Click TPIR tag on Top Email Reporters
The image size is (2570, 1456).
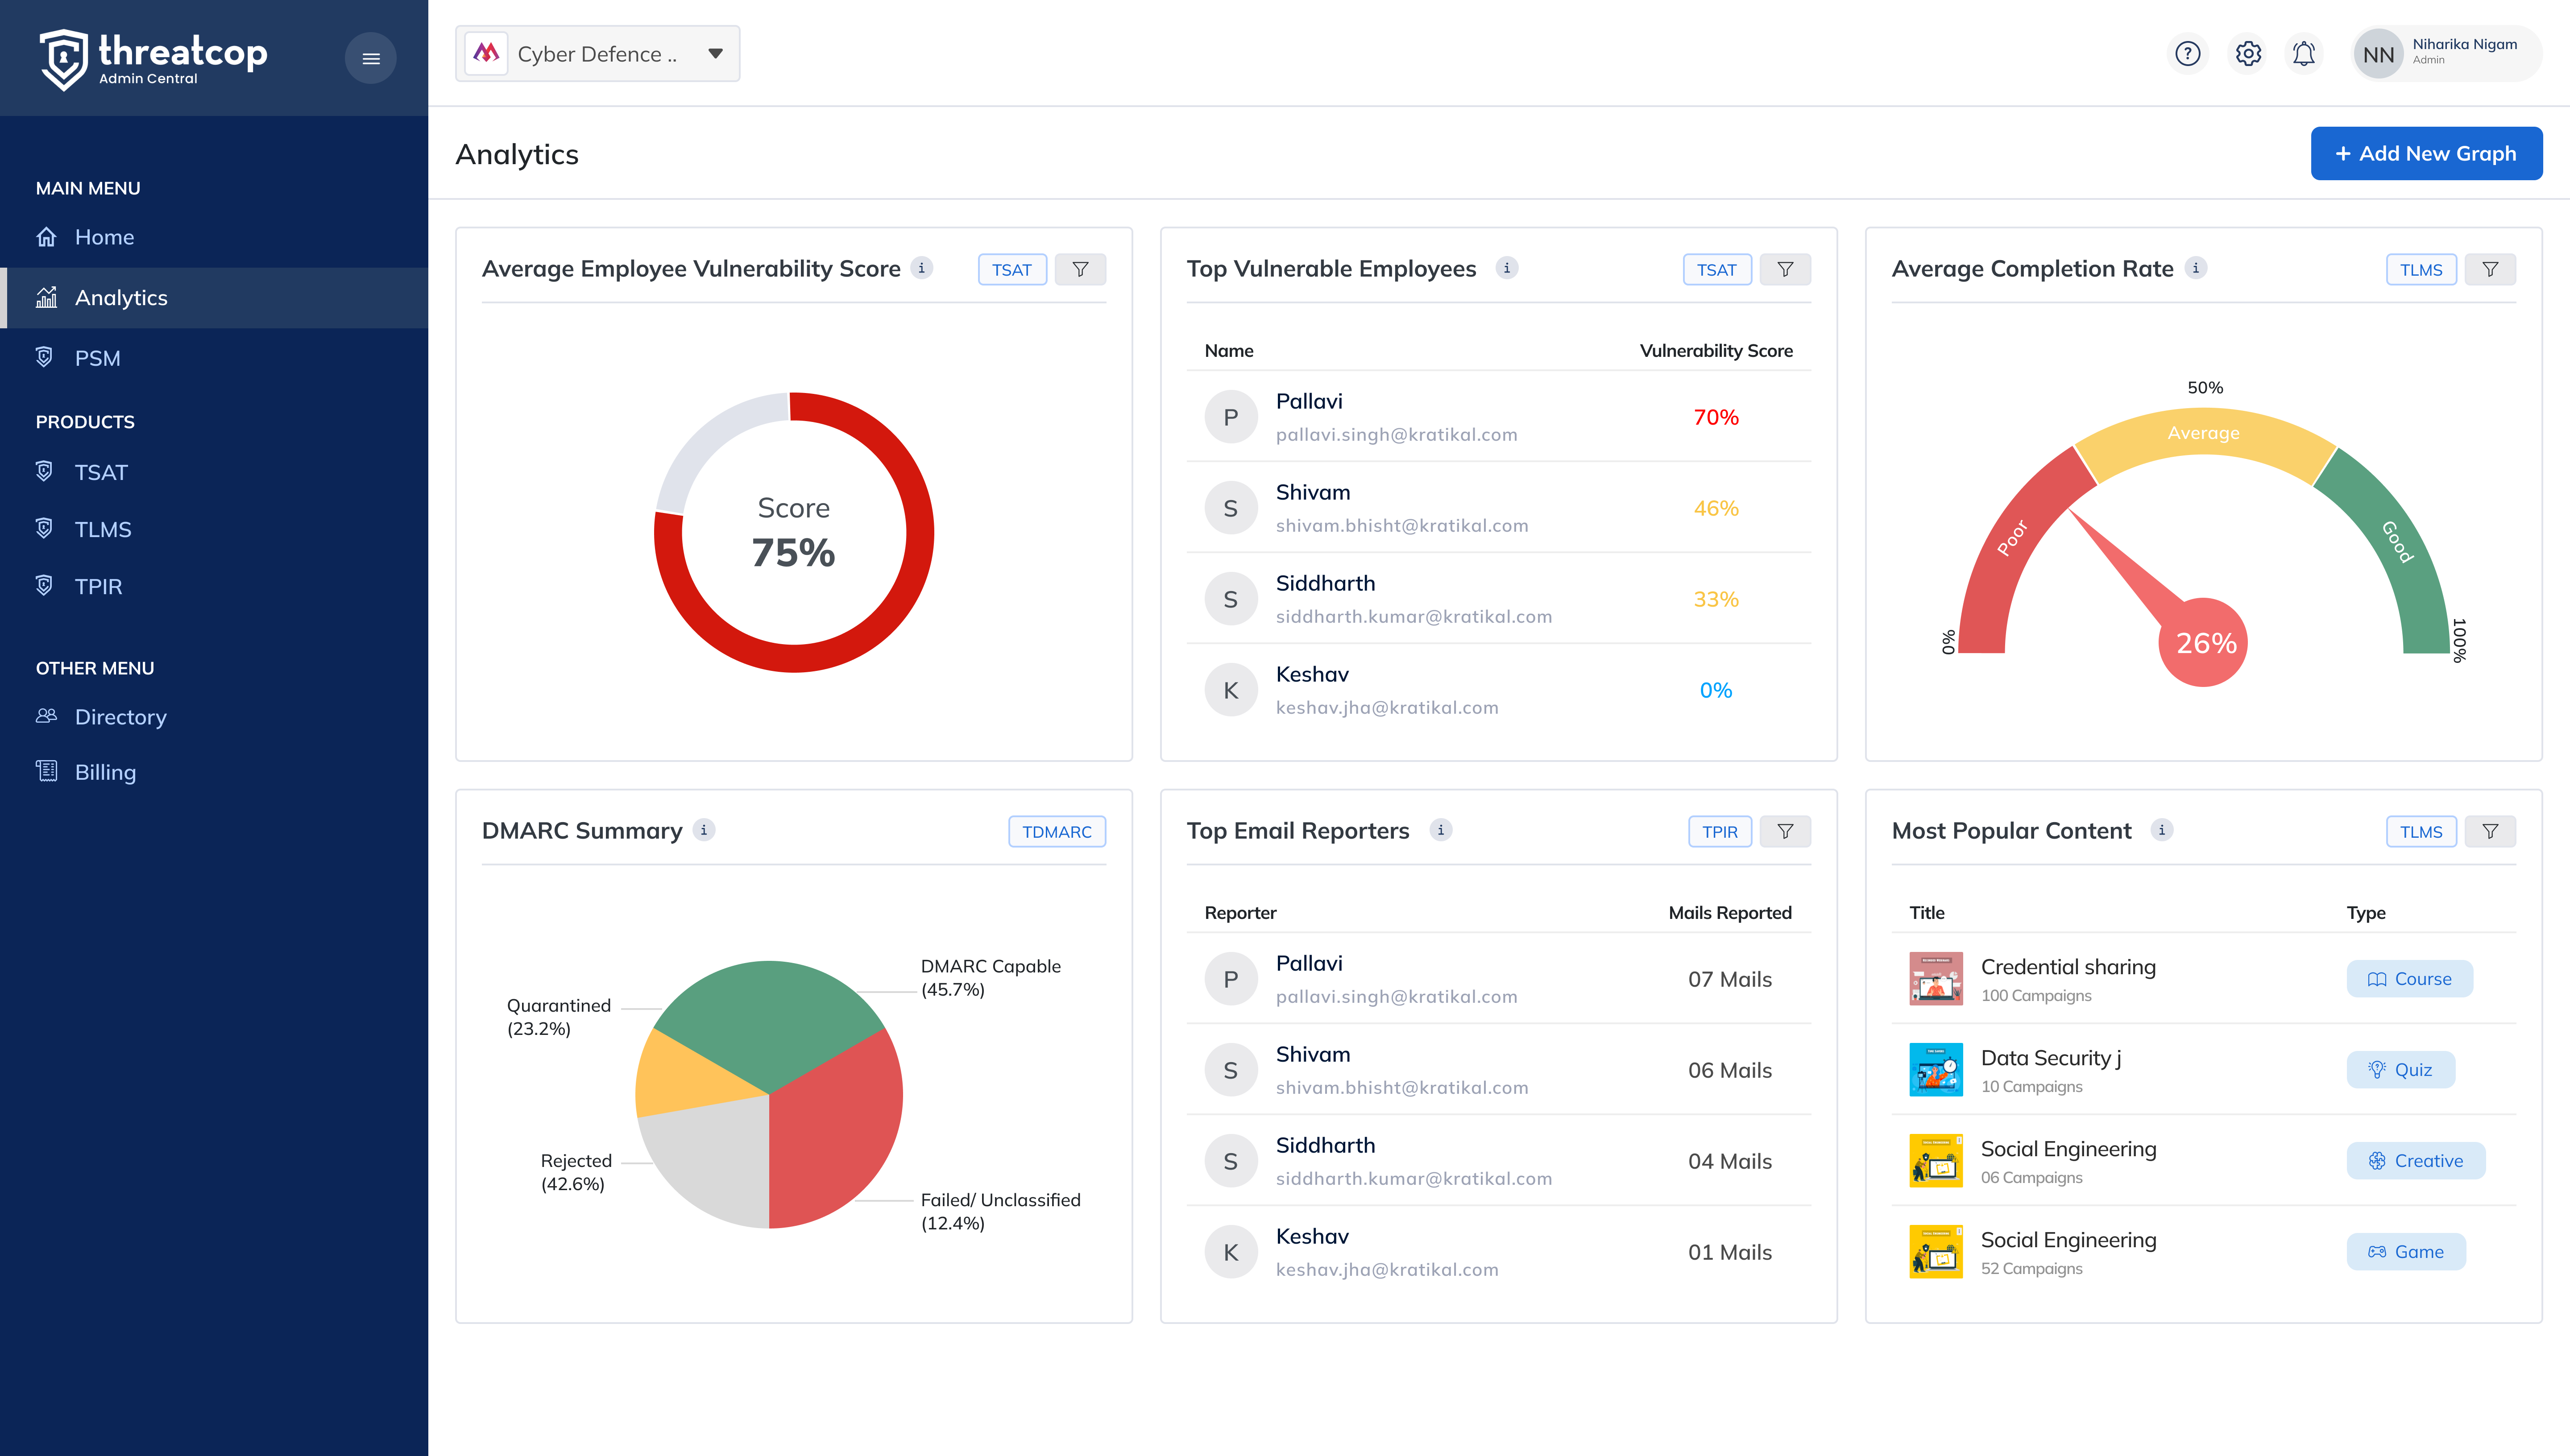tap(1720, 831)
